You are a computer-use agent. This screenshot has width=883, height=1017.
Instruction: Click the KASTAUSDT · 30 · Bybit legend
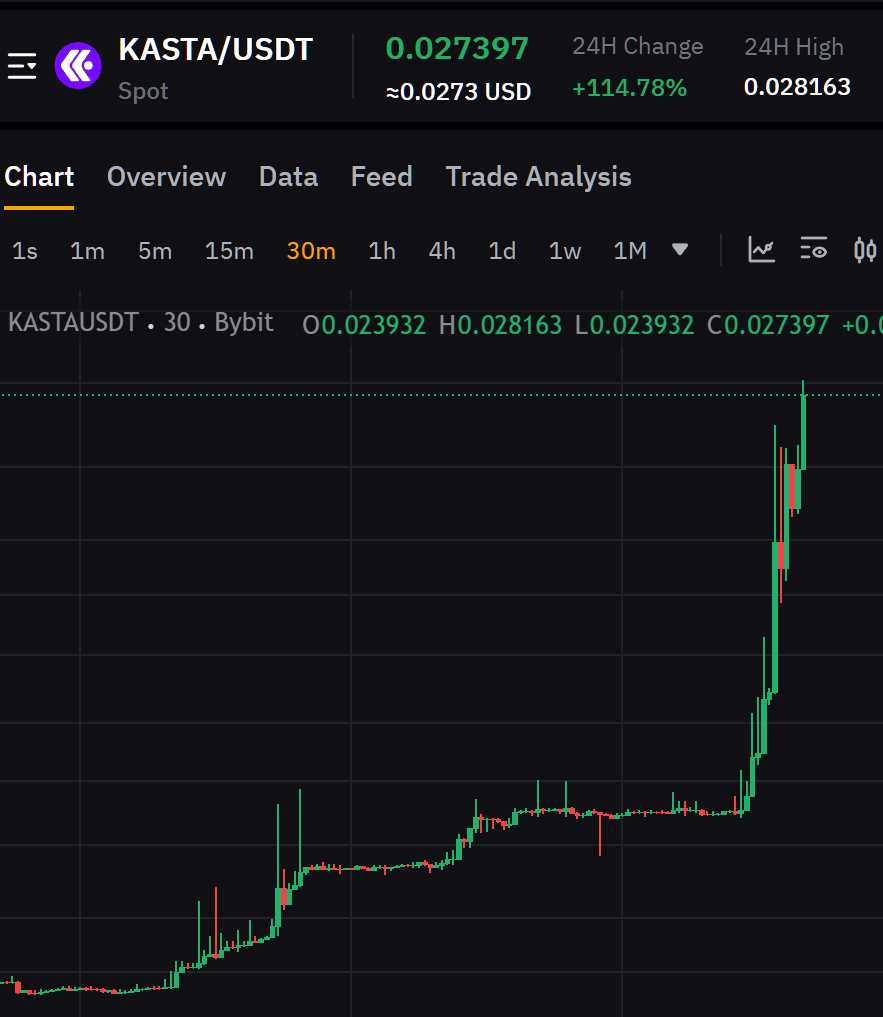(x=141, y=322)
